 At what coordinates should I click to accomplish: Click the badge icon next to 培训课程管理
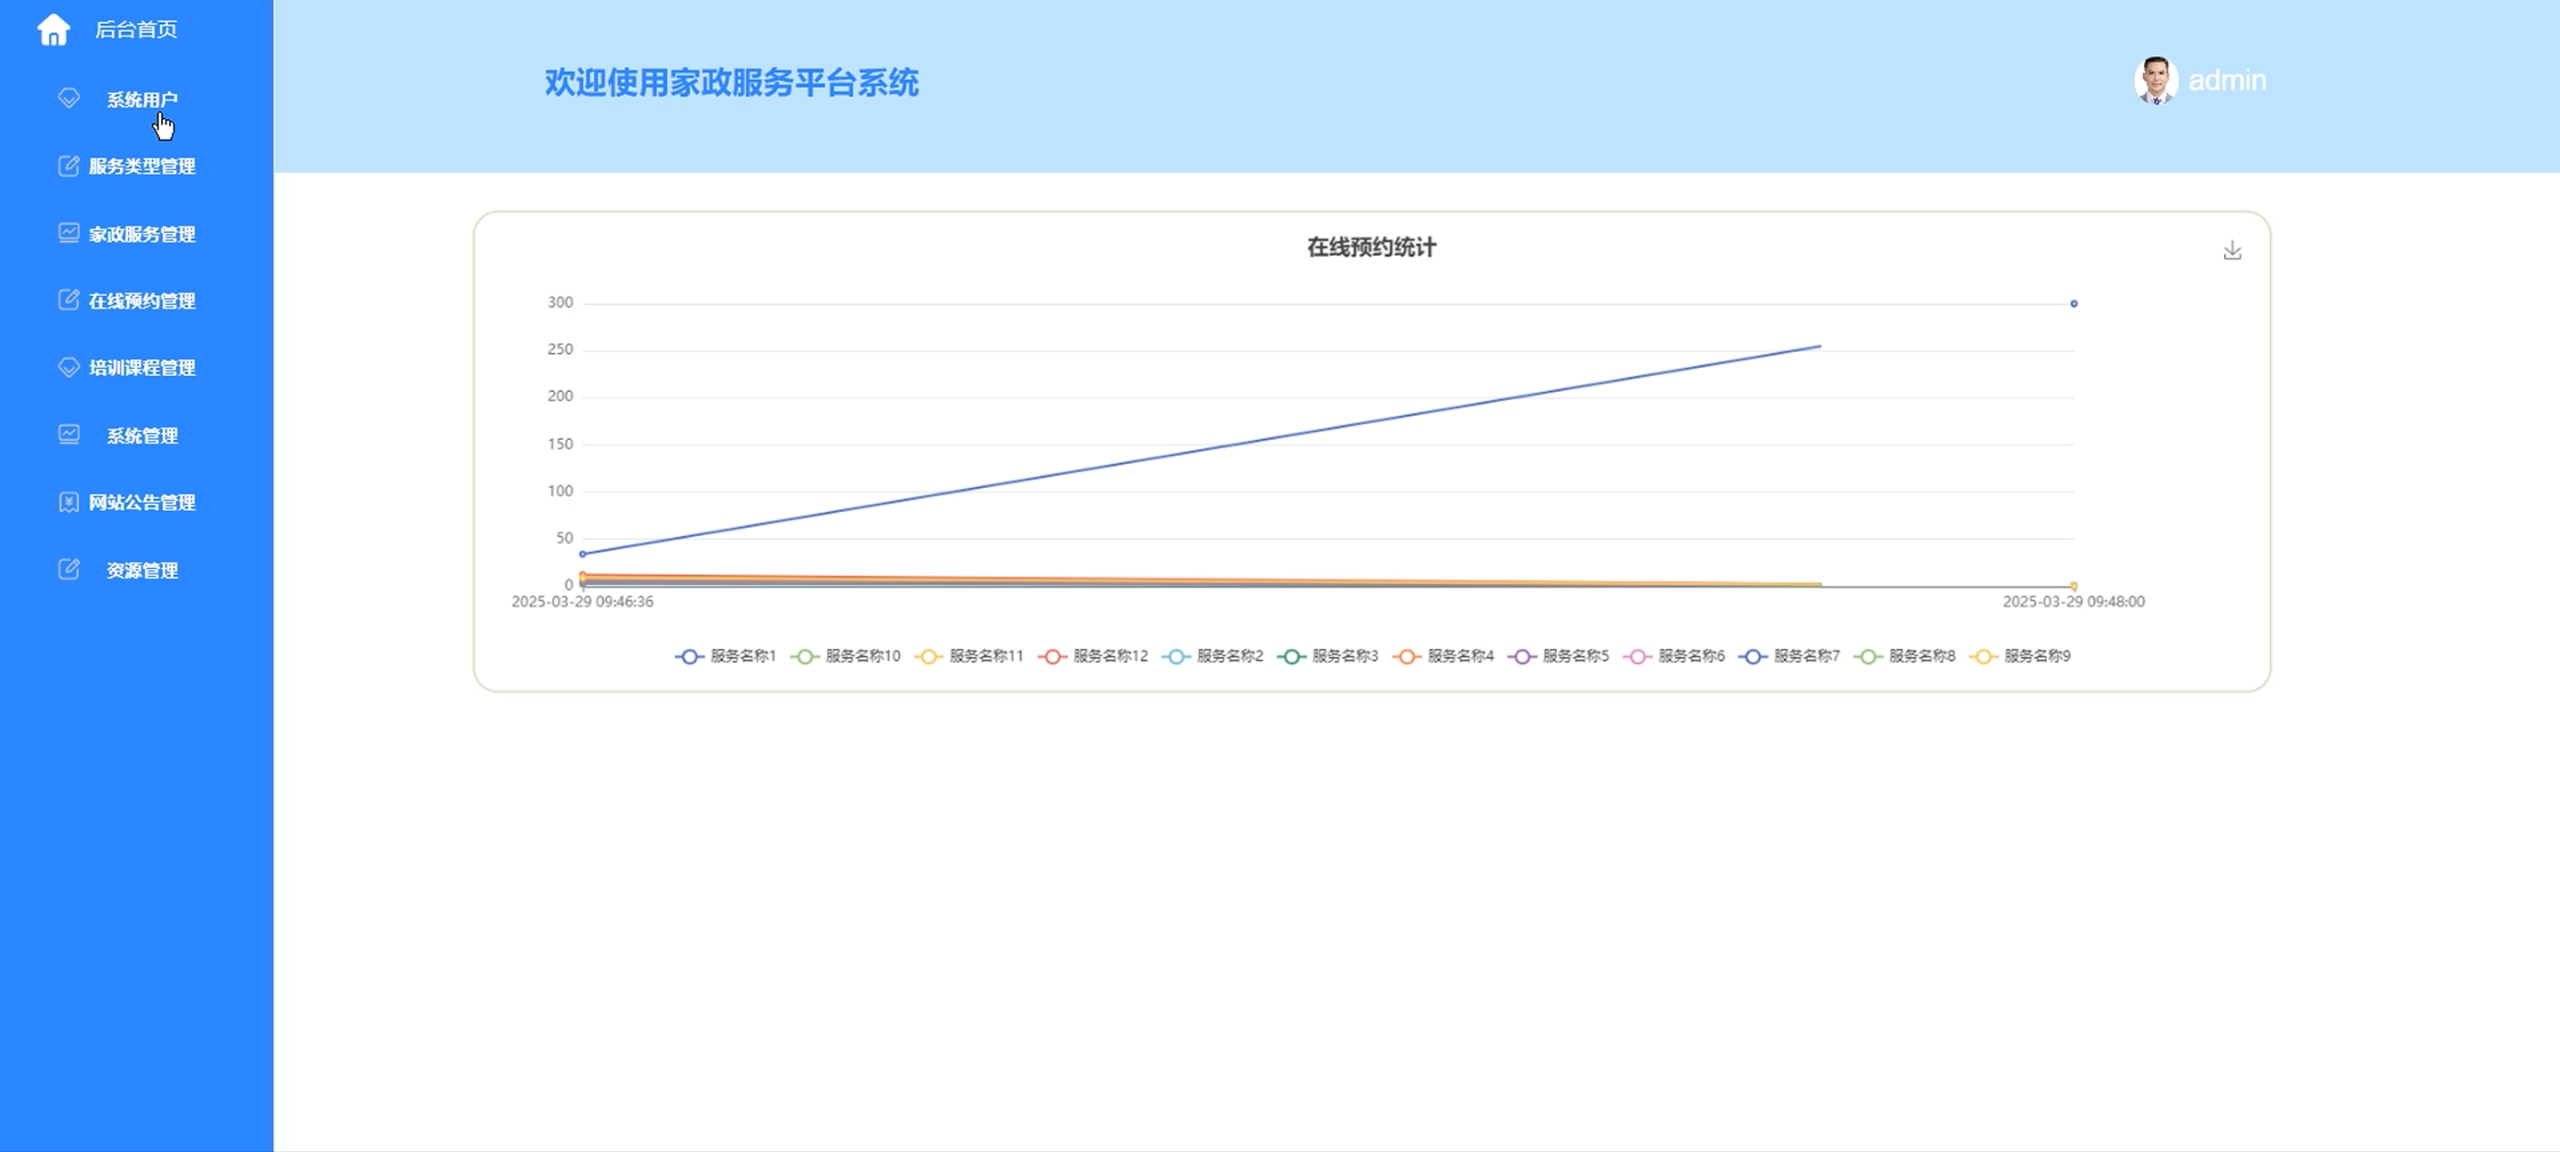[66, 367]
